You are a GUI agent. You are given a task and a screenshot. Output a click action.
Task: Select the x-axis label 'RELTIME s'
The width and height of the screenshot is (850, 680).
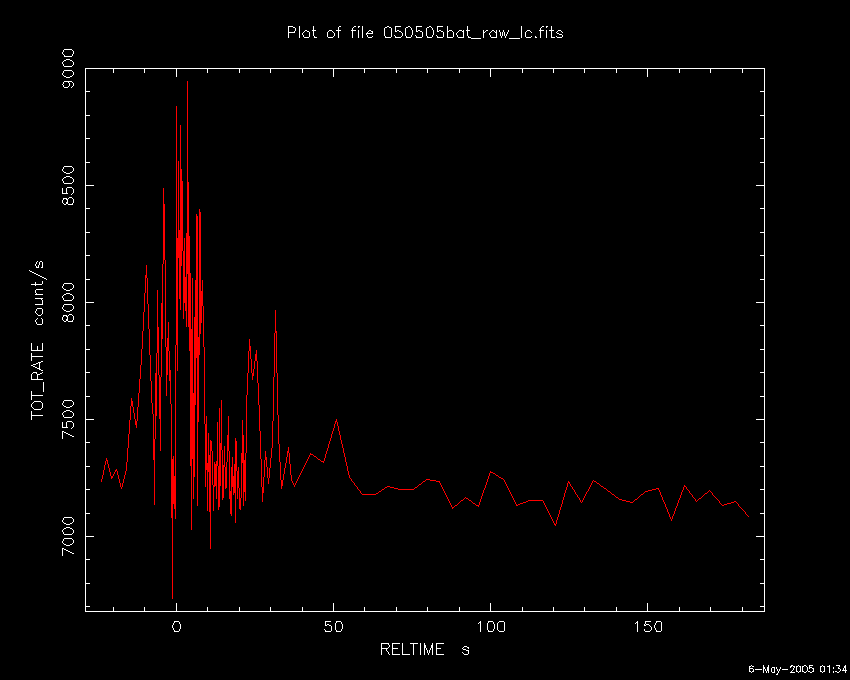(424, 649)
